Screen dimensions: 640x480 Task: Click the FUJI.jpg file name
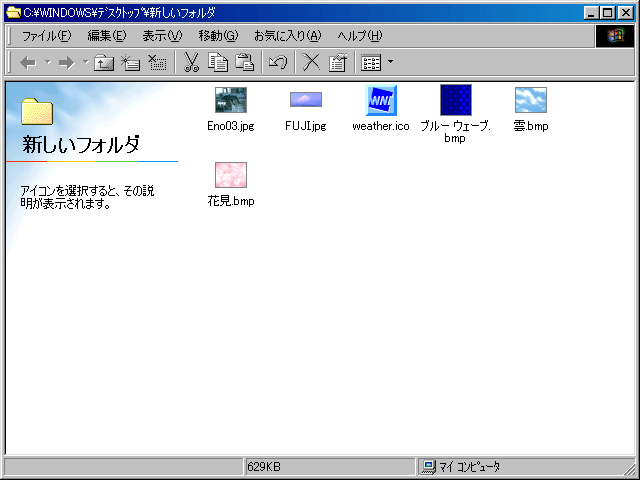coord(306,126)
